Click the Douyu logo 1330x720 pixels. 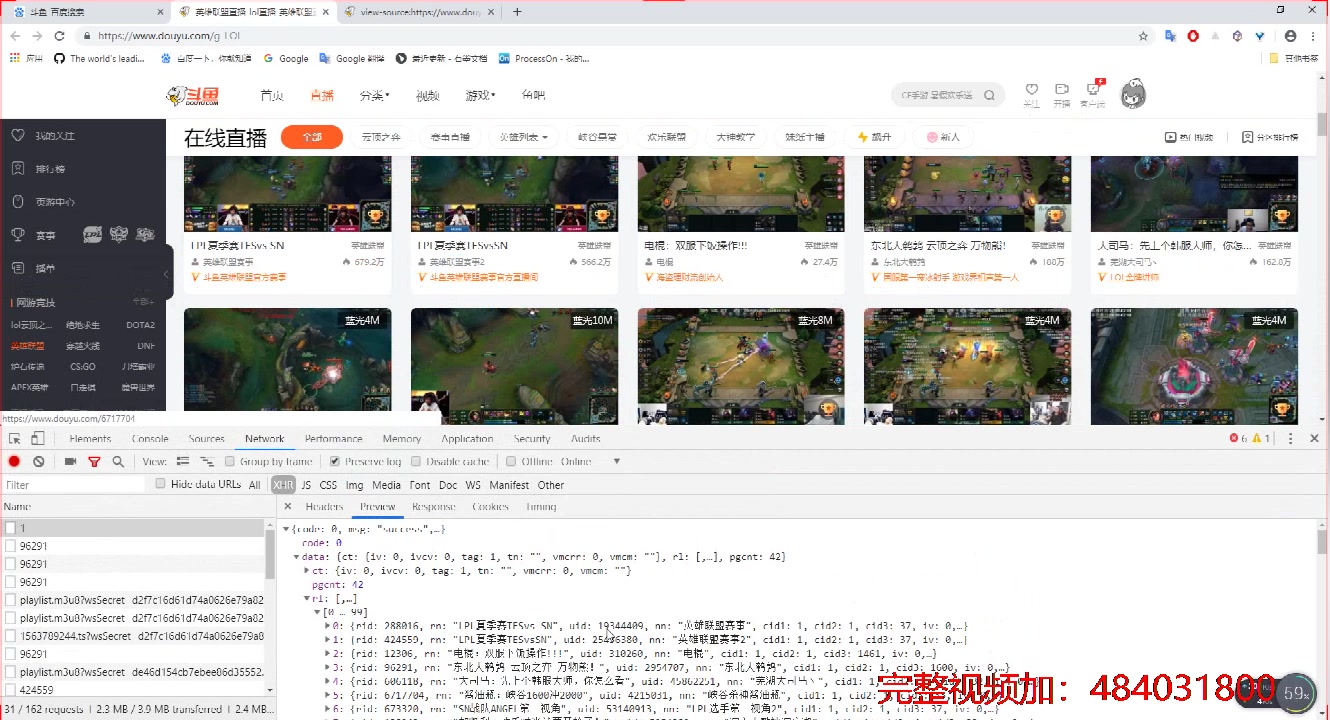(x=192, y=96)
